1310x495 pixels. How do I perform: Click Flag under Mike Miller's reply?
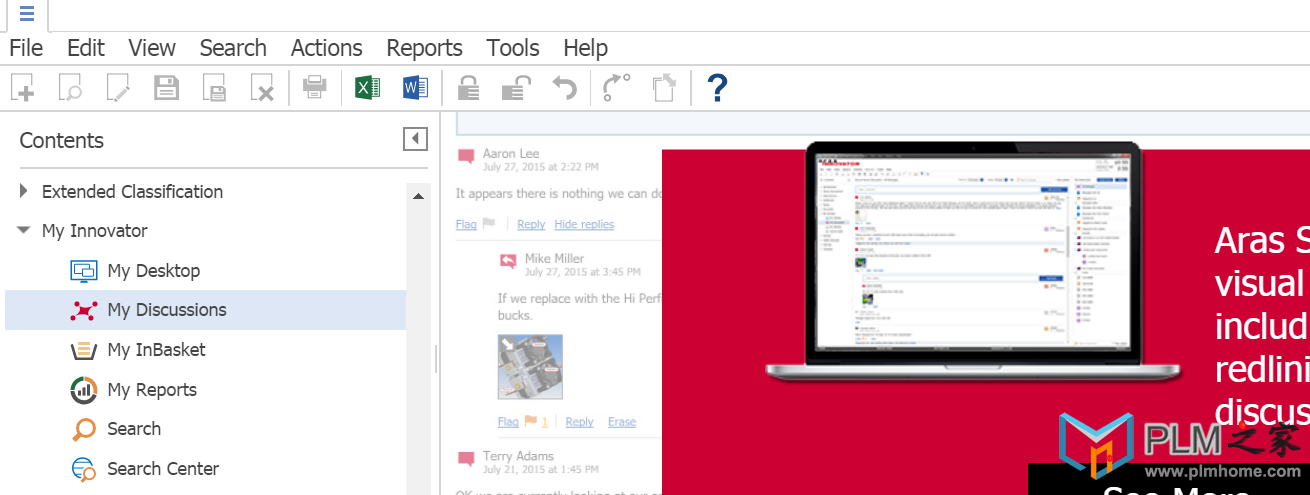point(508,422)
